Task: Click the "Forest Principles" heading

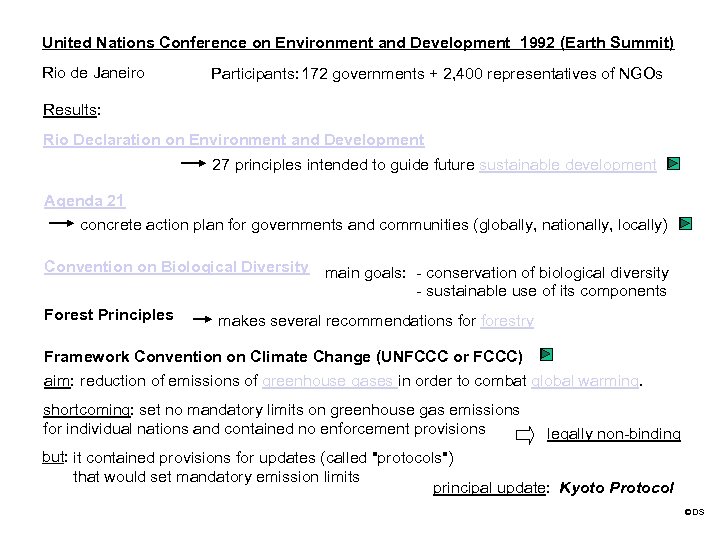Action: pos(109,315)
